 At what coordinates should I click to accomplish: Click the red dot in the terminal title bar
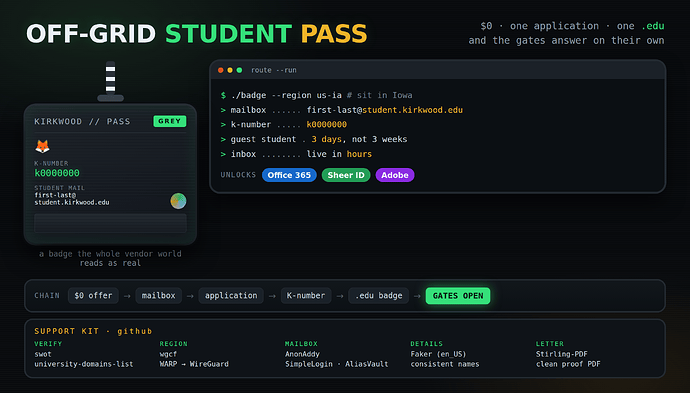coord(220,70)
